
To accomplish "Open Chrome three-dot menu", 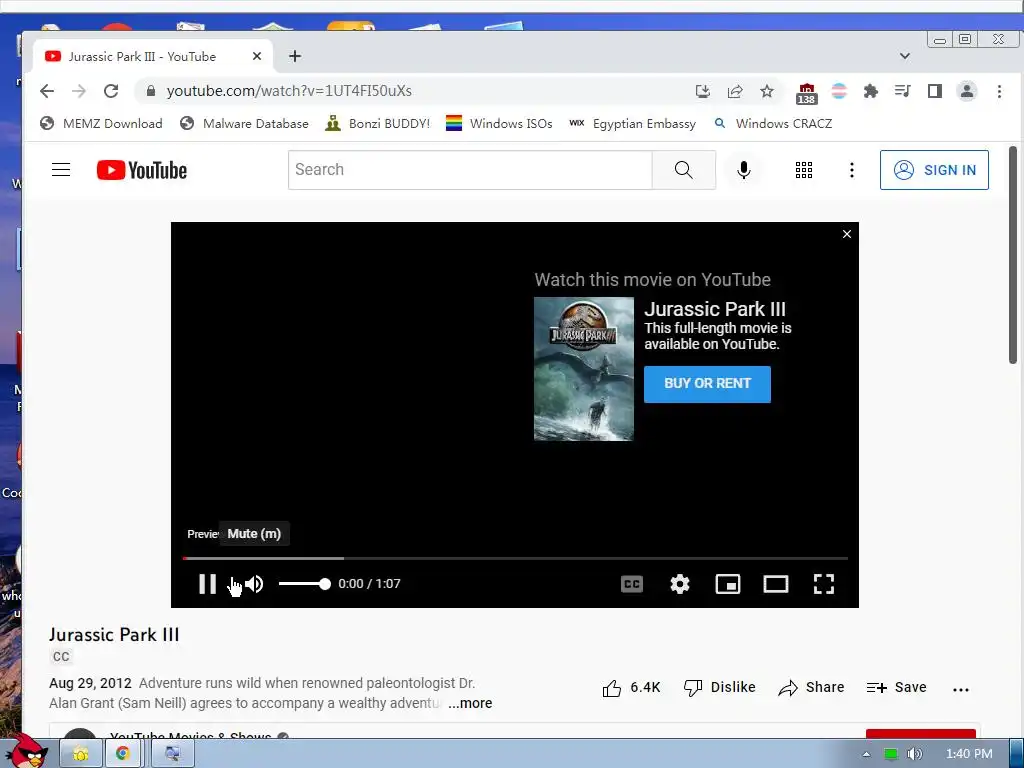I will pyautogui.click(x=999, y=91).
